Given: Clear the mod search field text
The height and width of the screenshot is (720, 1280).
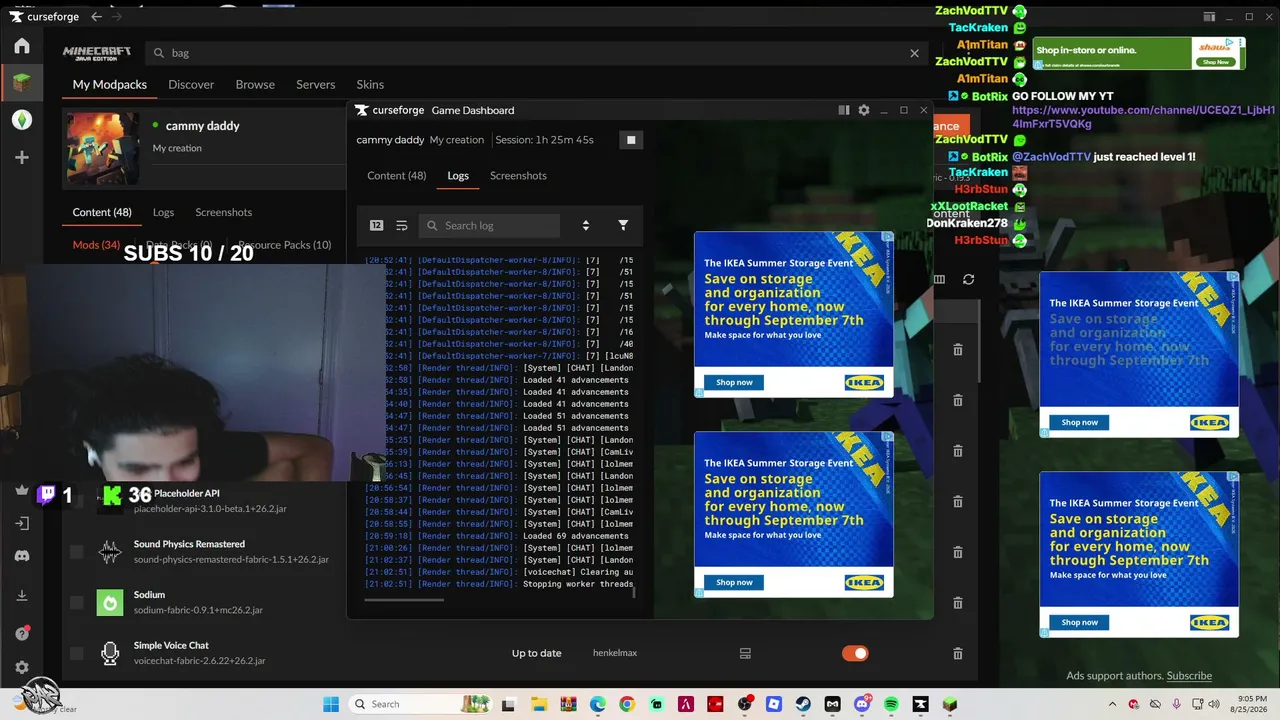Looking at the screenshot, I should point(914,53).
